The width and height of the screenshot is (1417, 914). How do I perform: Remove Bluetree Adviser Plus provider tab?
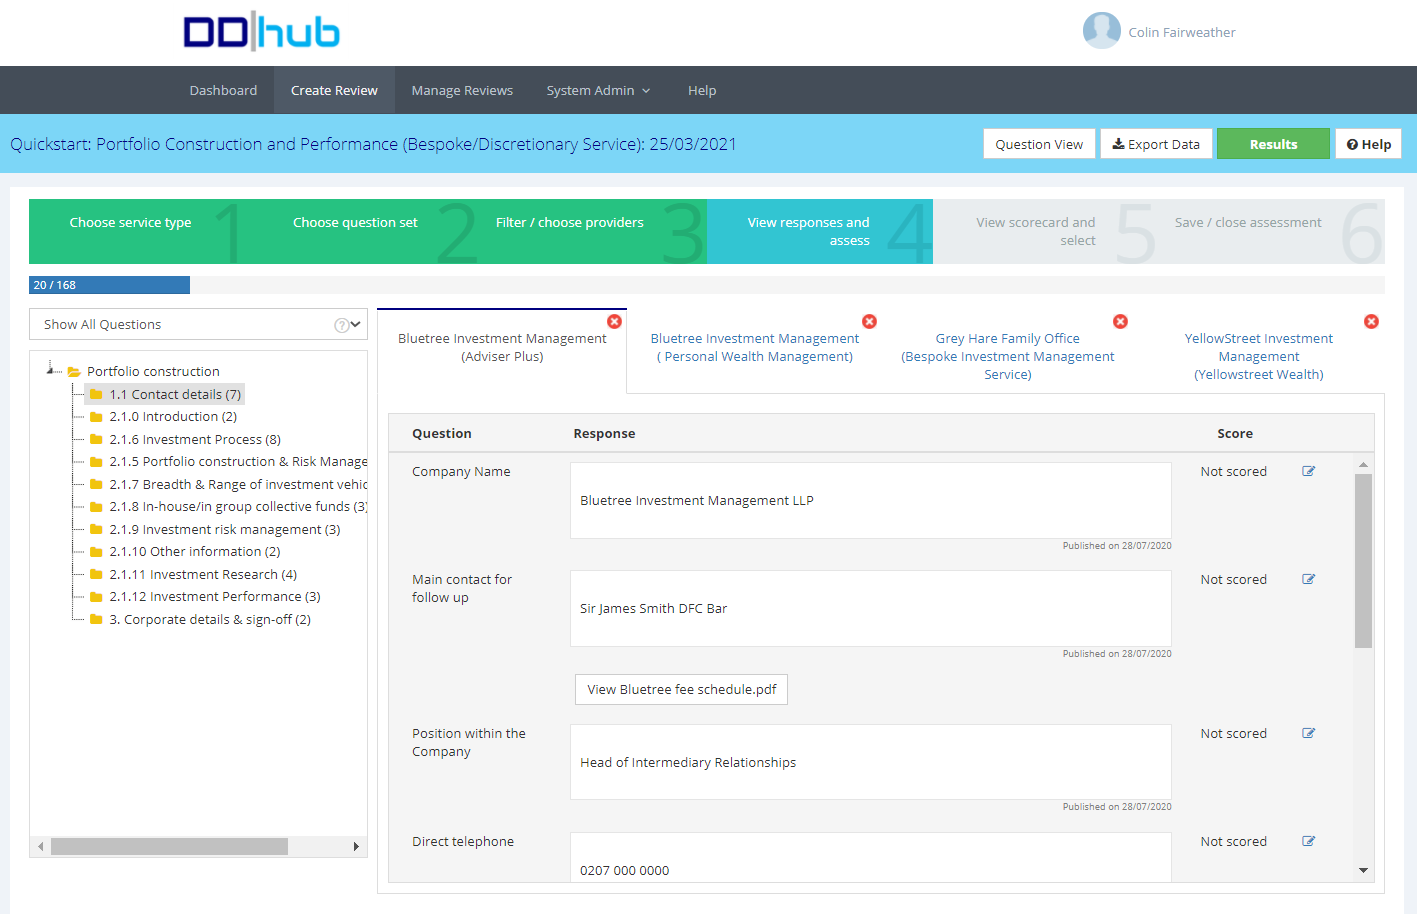614,321
